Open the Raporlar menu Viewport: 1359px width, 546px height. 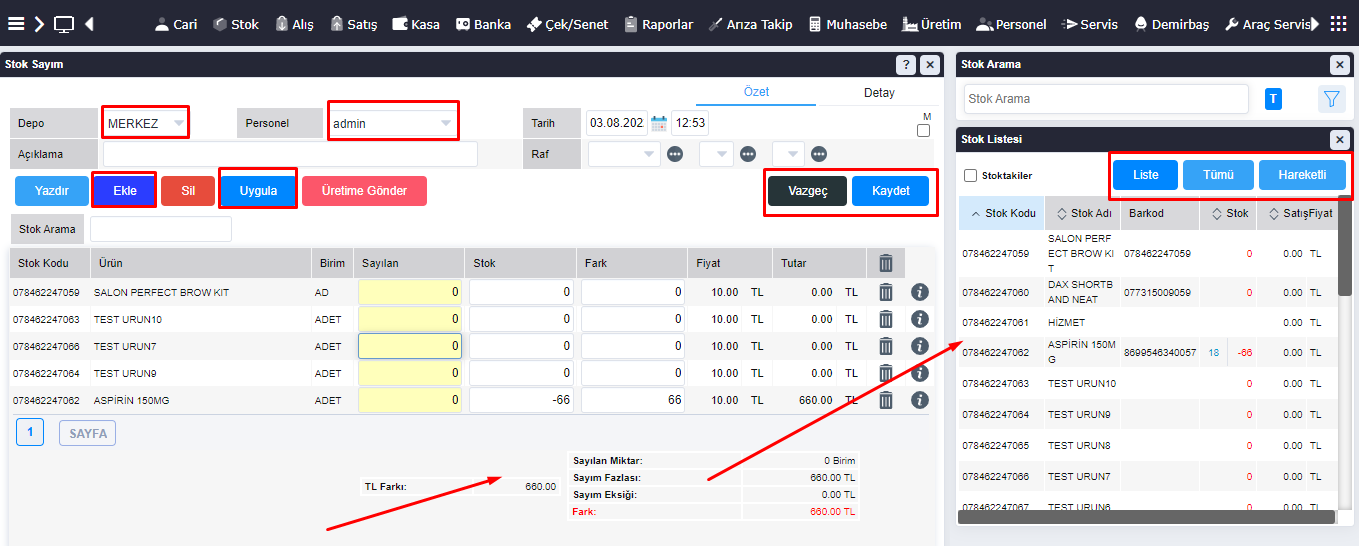[x=657, y=24]
